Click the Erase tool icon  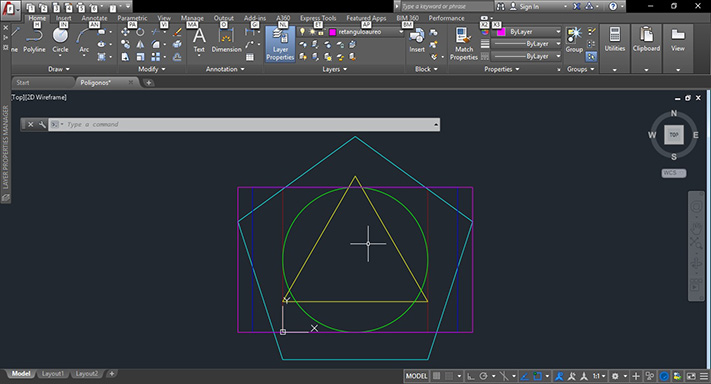pos(177,32)
